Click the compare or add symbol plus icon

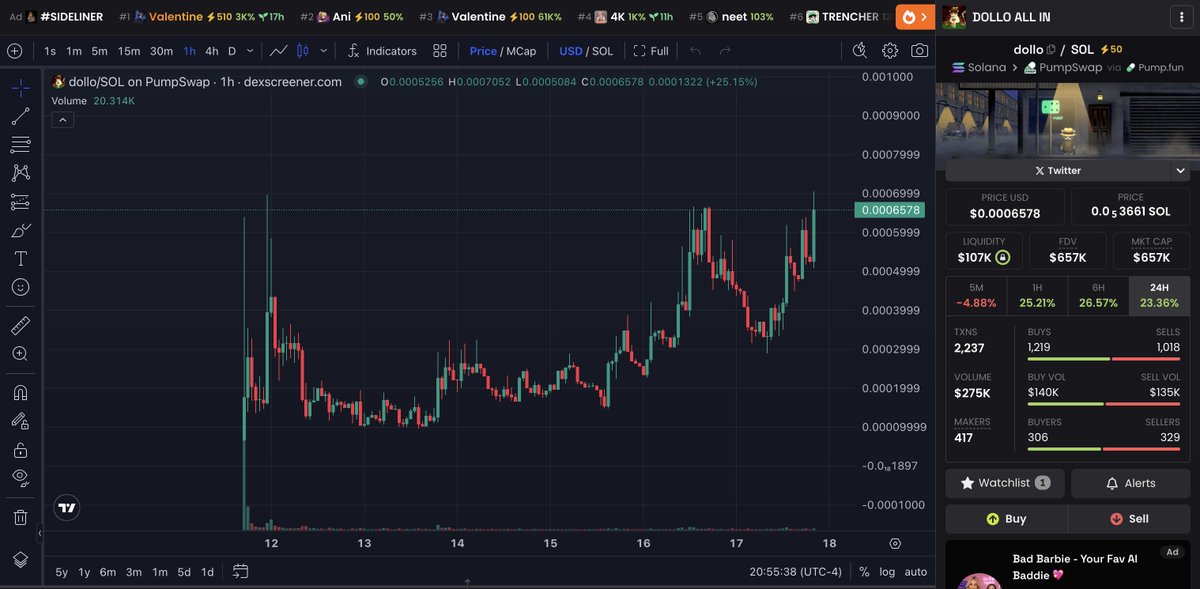point(14,51)
